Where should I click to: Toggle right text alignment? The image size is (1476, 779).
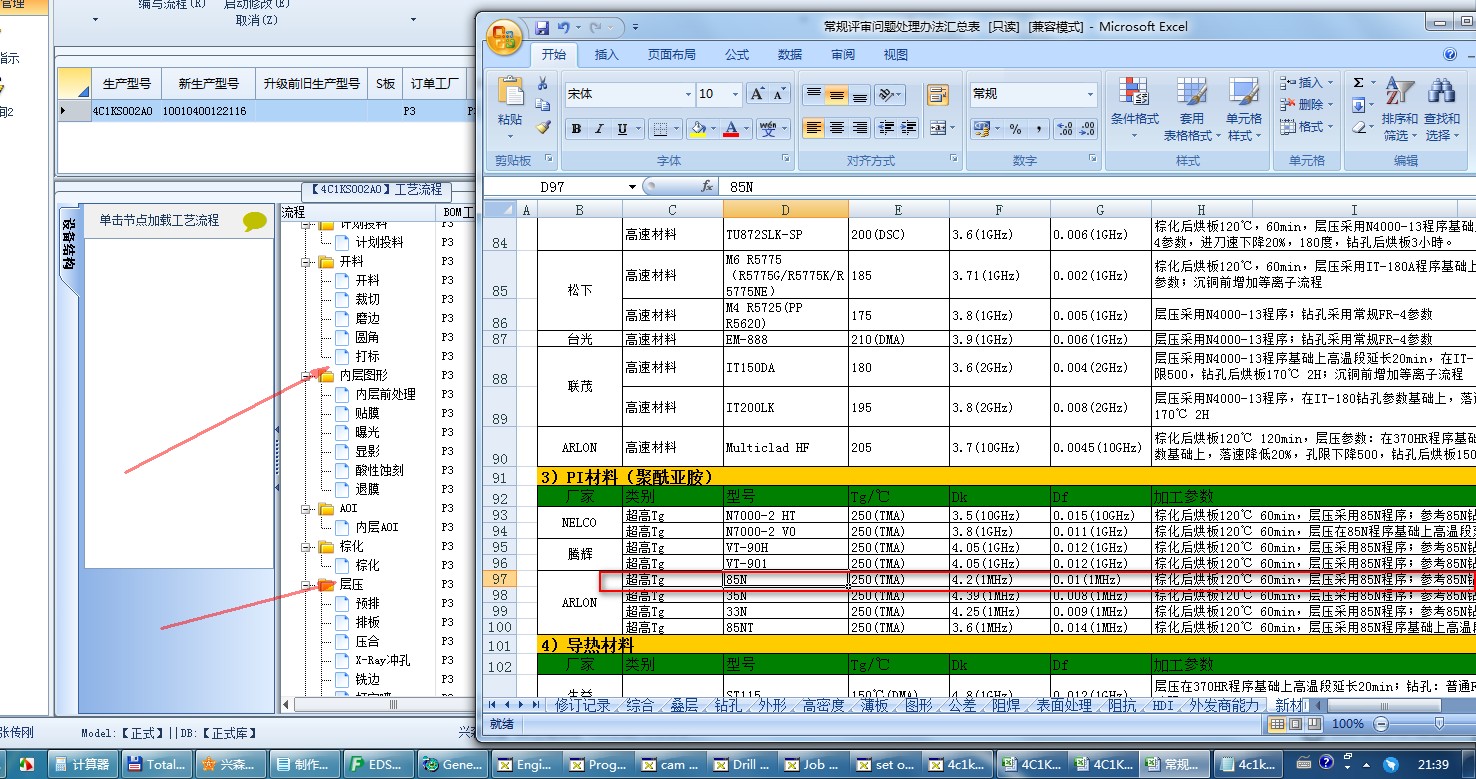pos(860,128)
